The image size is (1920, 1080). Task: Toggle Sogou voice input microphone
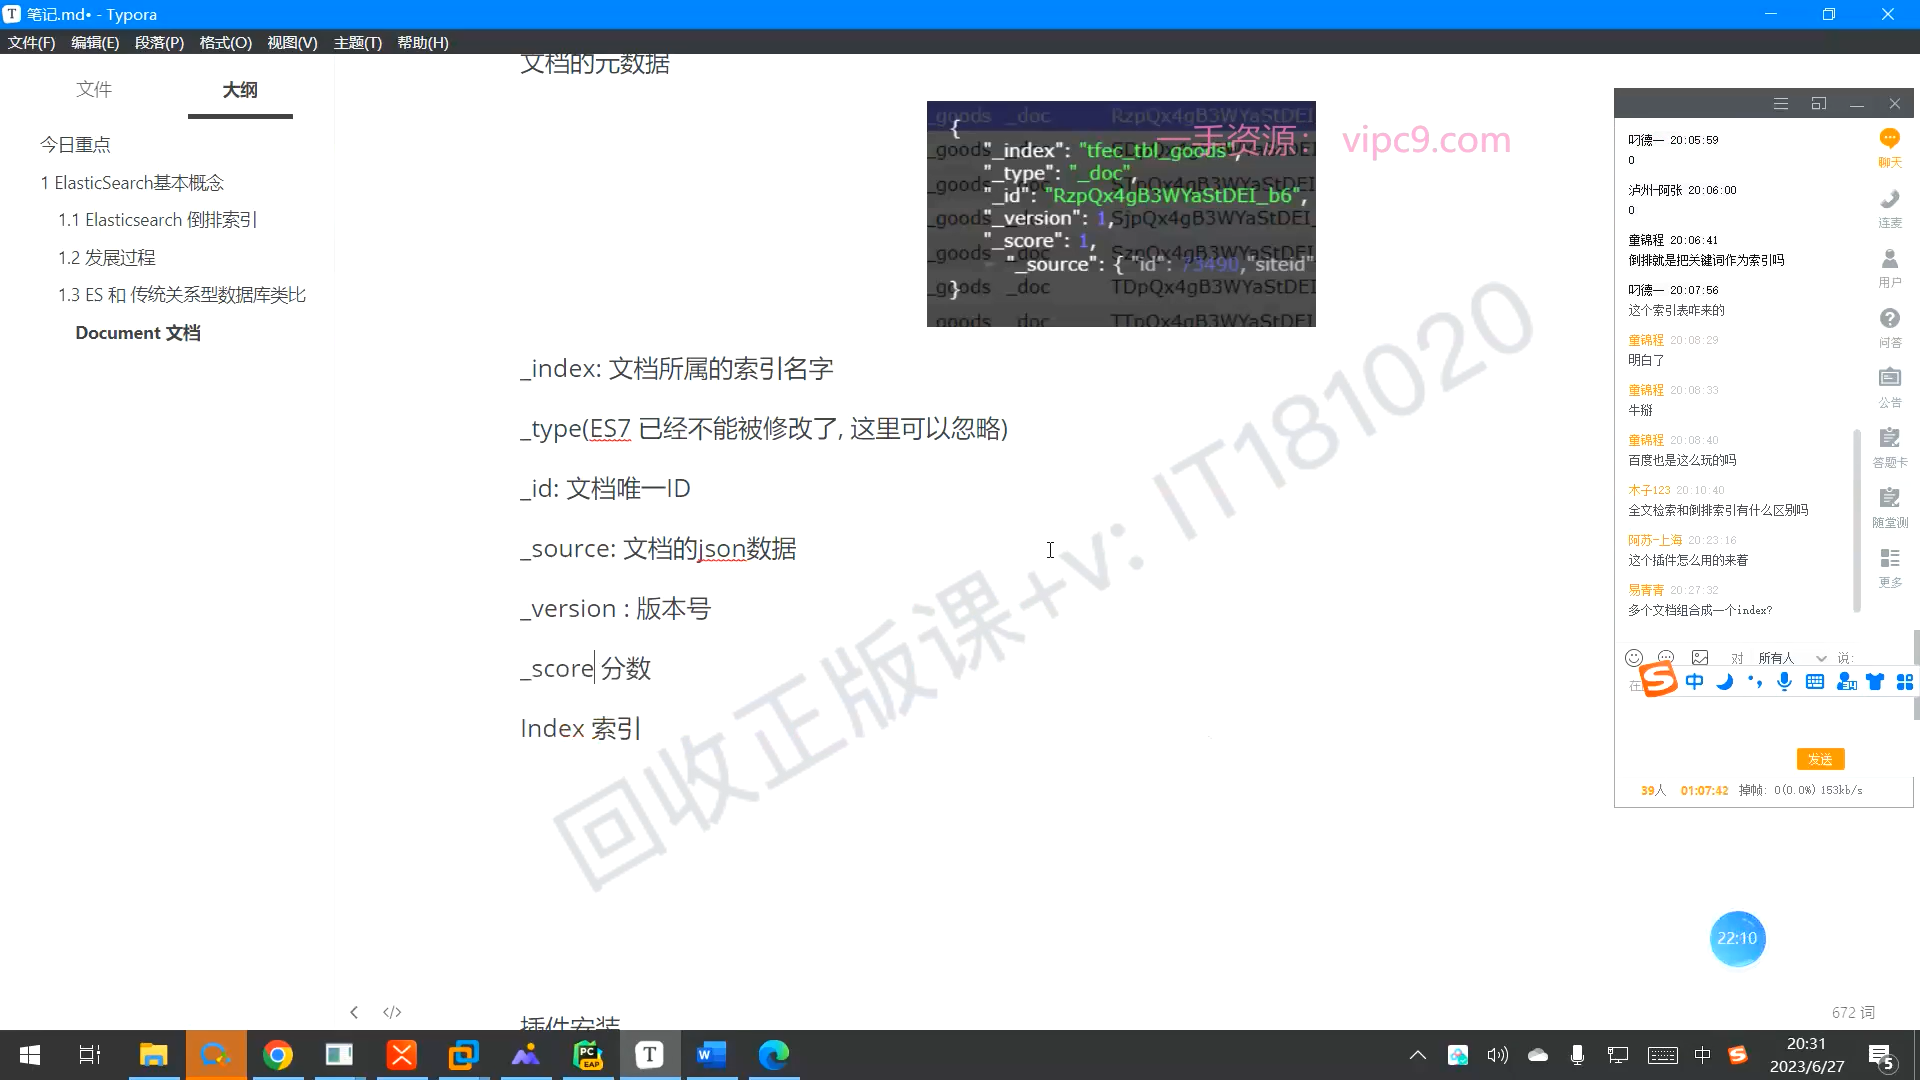click(x=1784, y=682)
